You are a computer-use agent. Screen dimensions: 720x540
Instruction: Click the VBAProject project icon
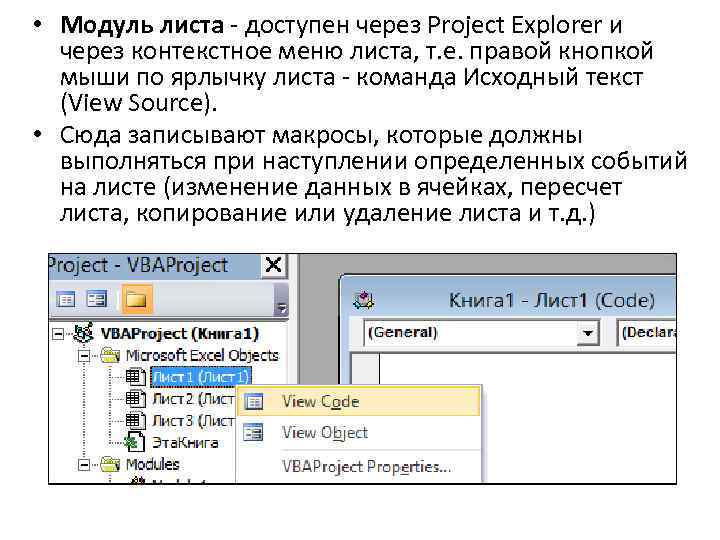coord(84,333)
